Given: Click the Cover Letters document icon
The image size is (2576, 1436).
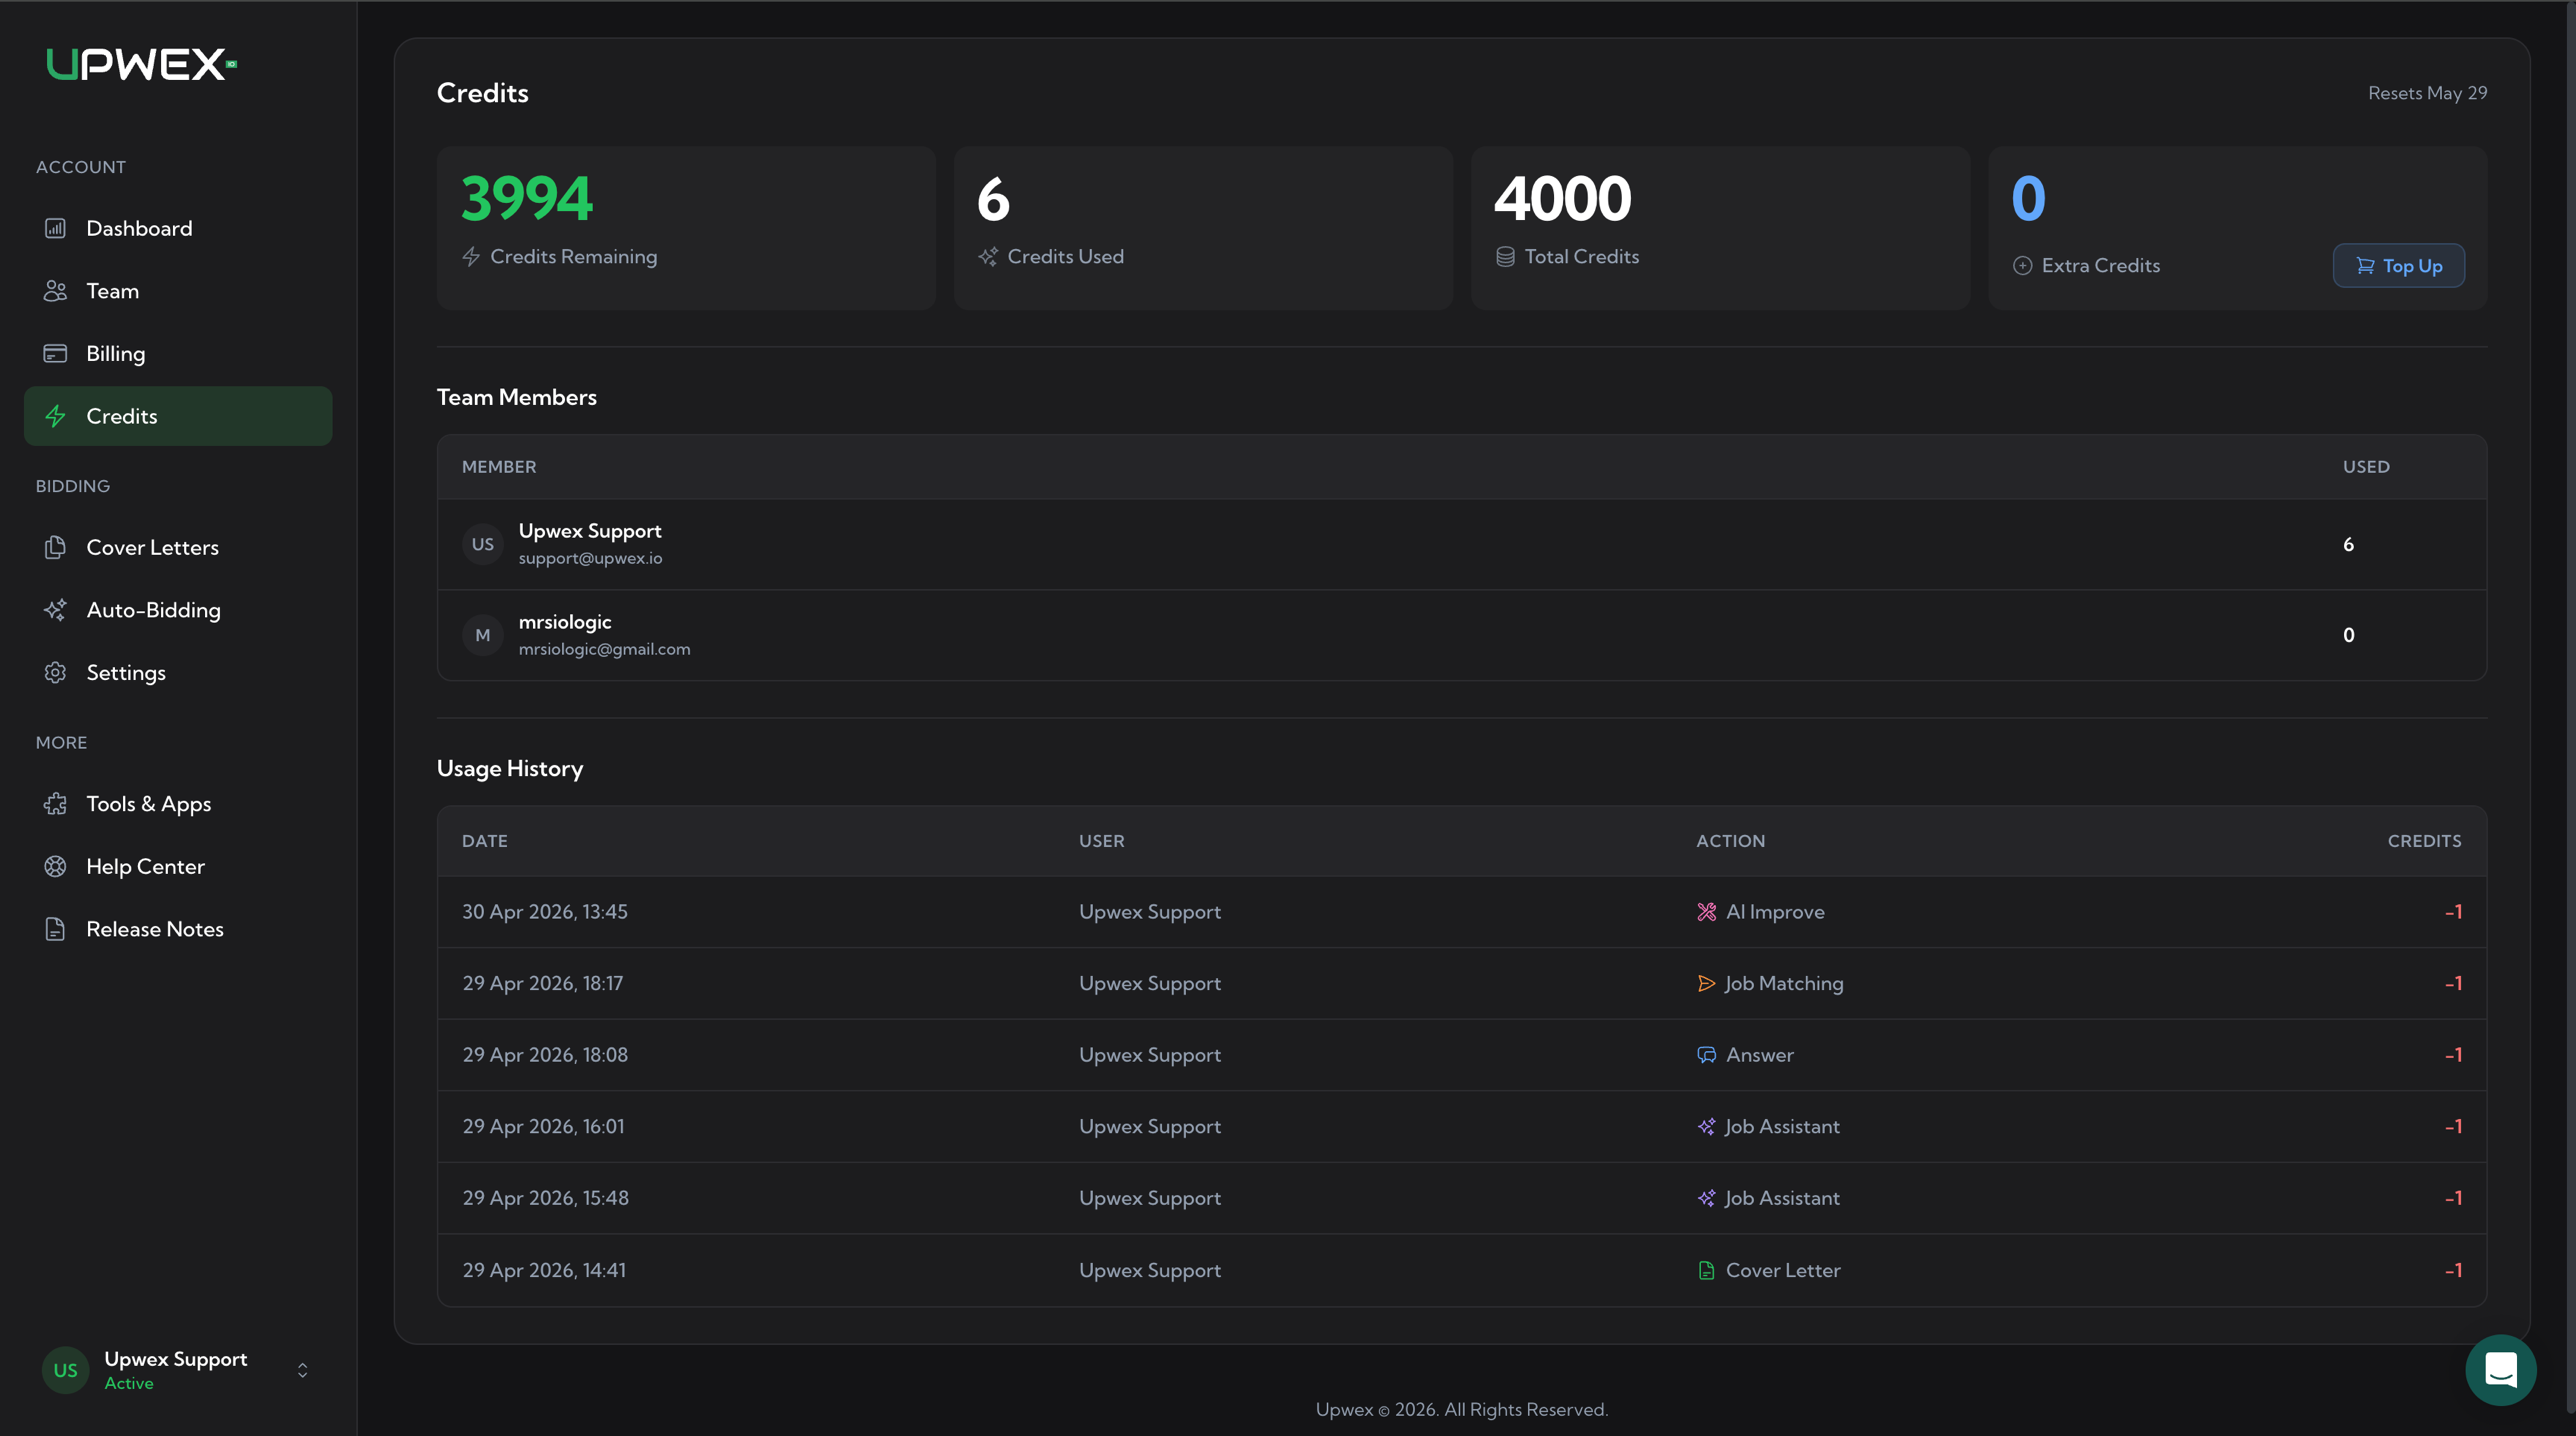Looking at the screenshot, I should pos(55,547).
